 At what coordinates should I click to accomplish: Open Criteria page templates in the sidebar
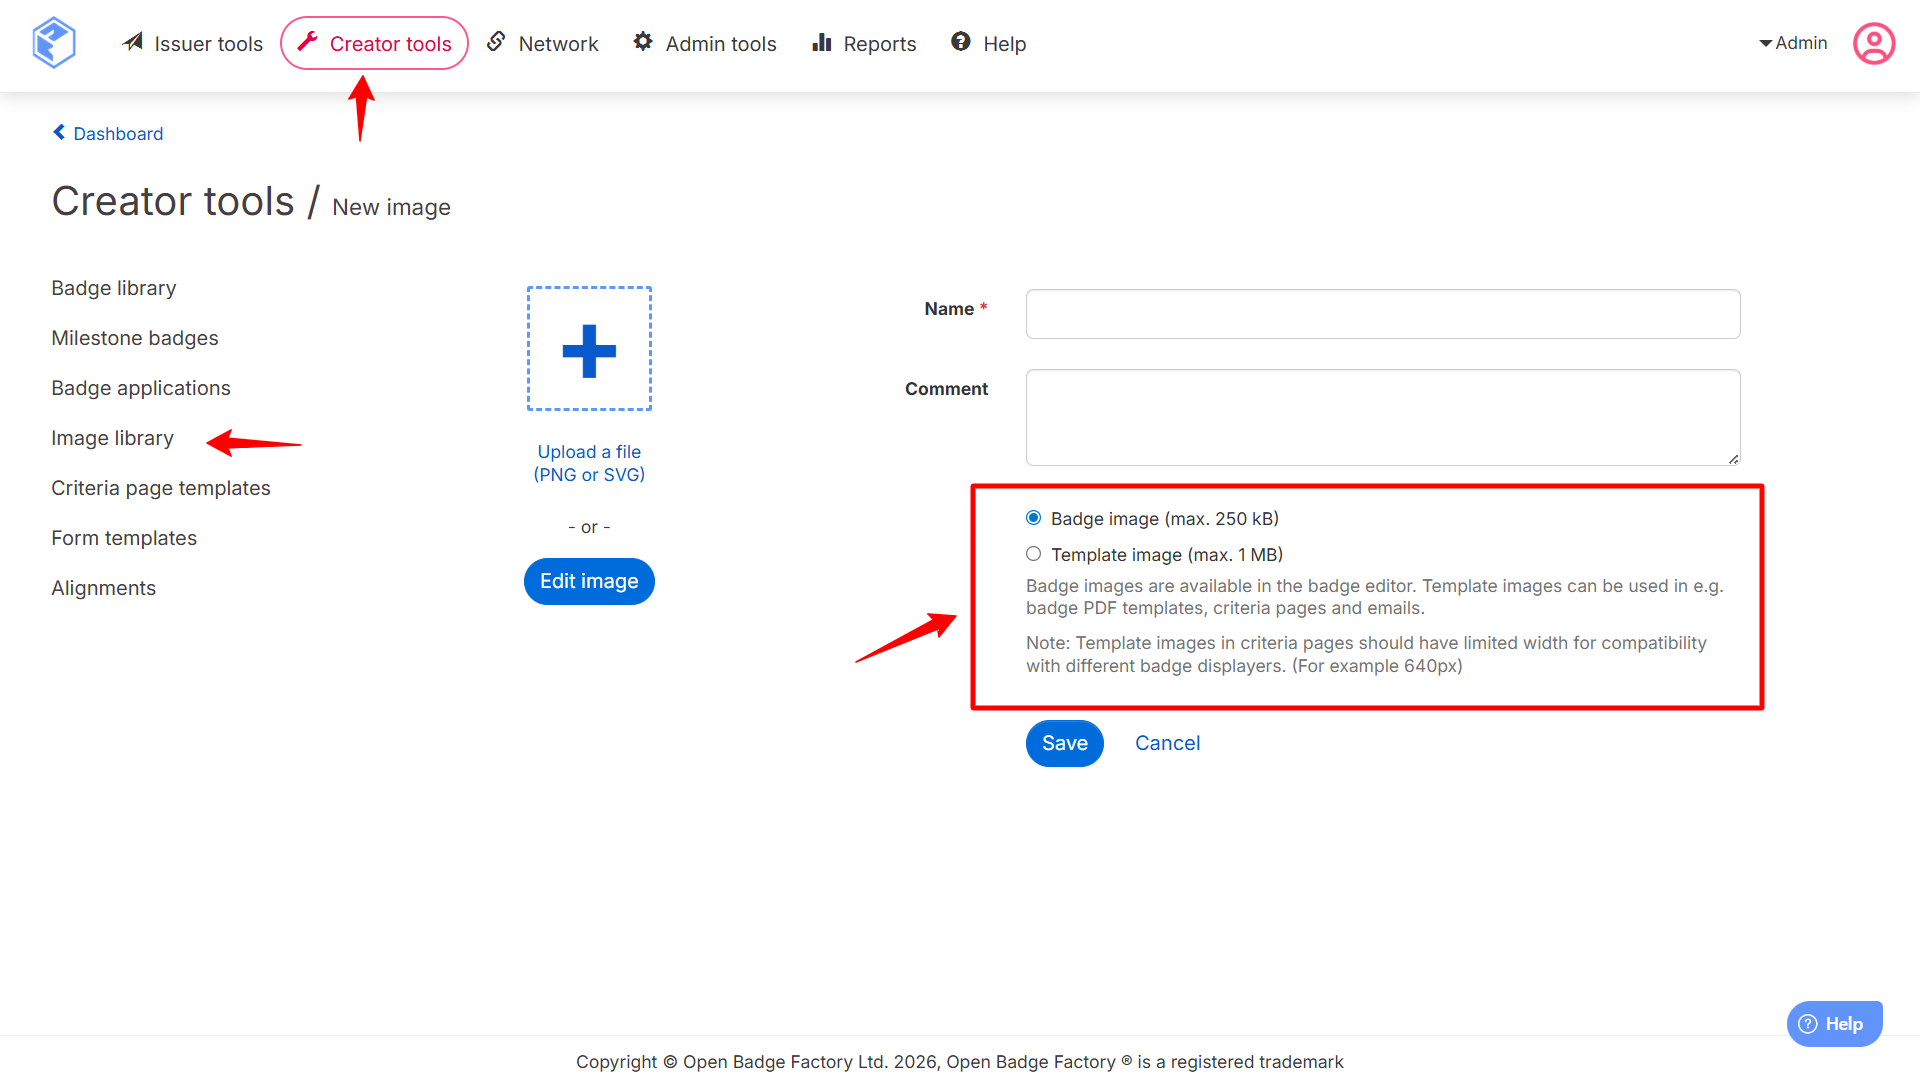click(x=161, y=488)
